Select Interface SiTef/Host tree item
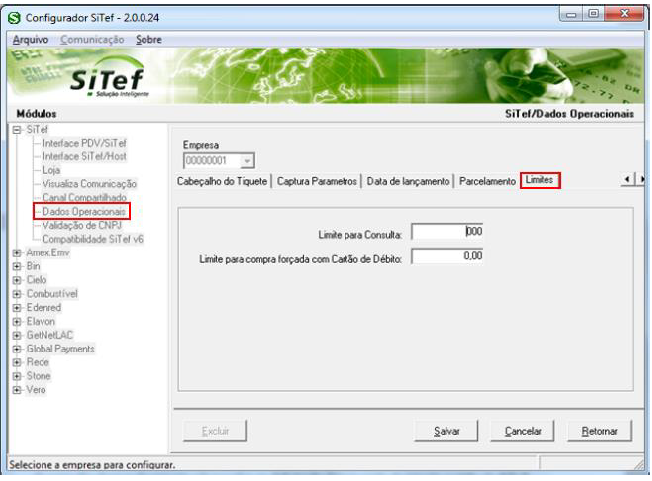The image size is (652, 481). coord(84,157)
